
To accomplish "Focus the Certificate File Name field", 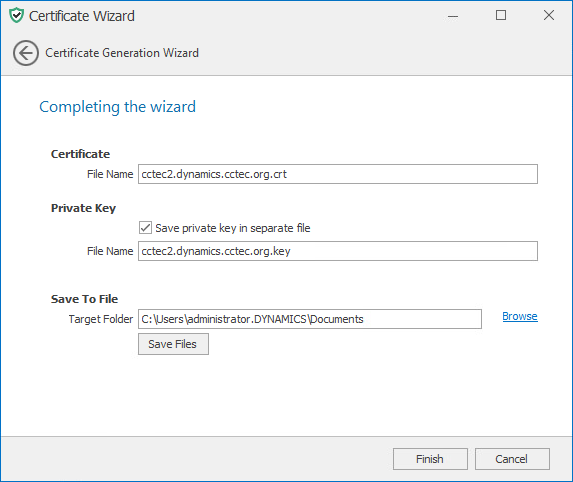I will pyautogui.click(x=338, y=174).
